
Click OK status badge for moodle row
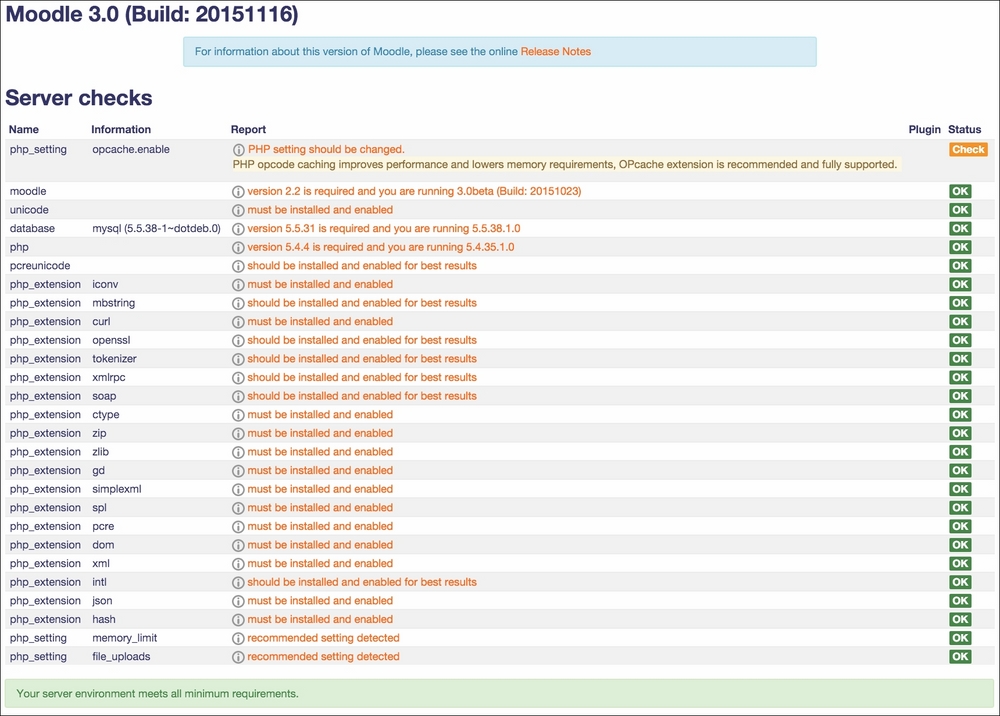960,191
